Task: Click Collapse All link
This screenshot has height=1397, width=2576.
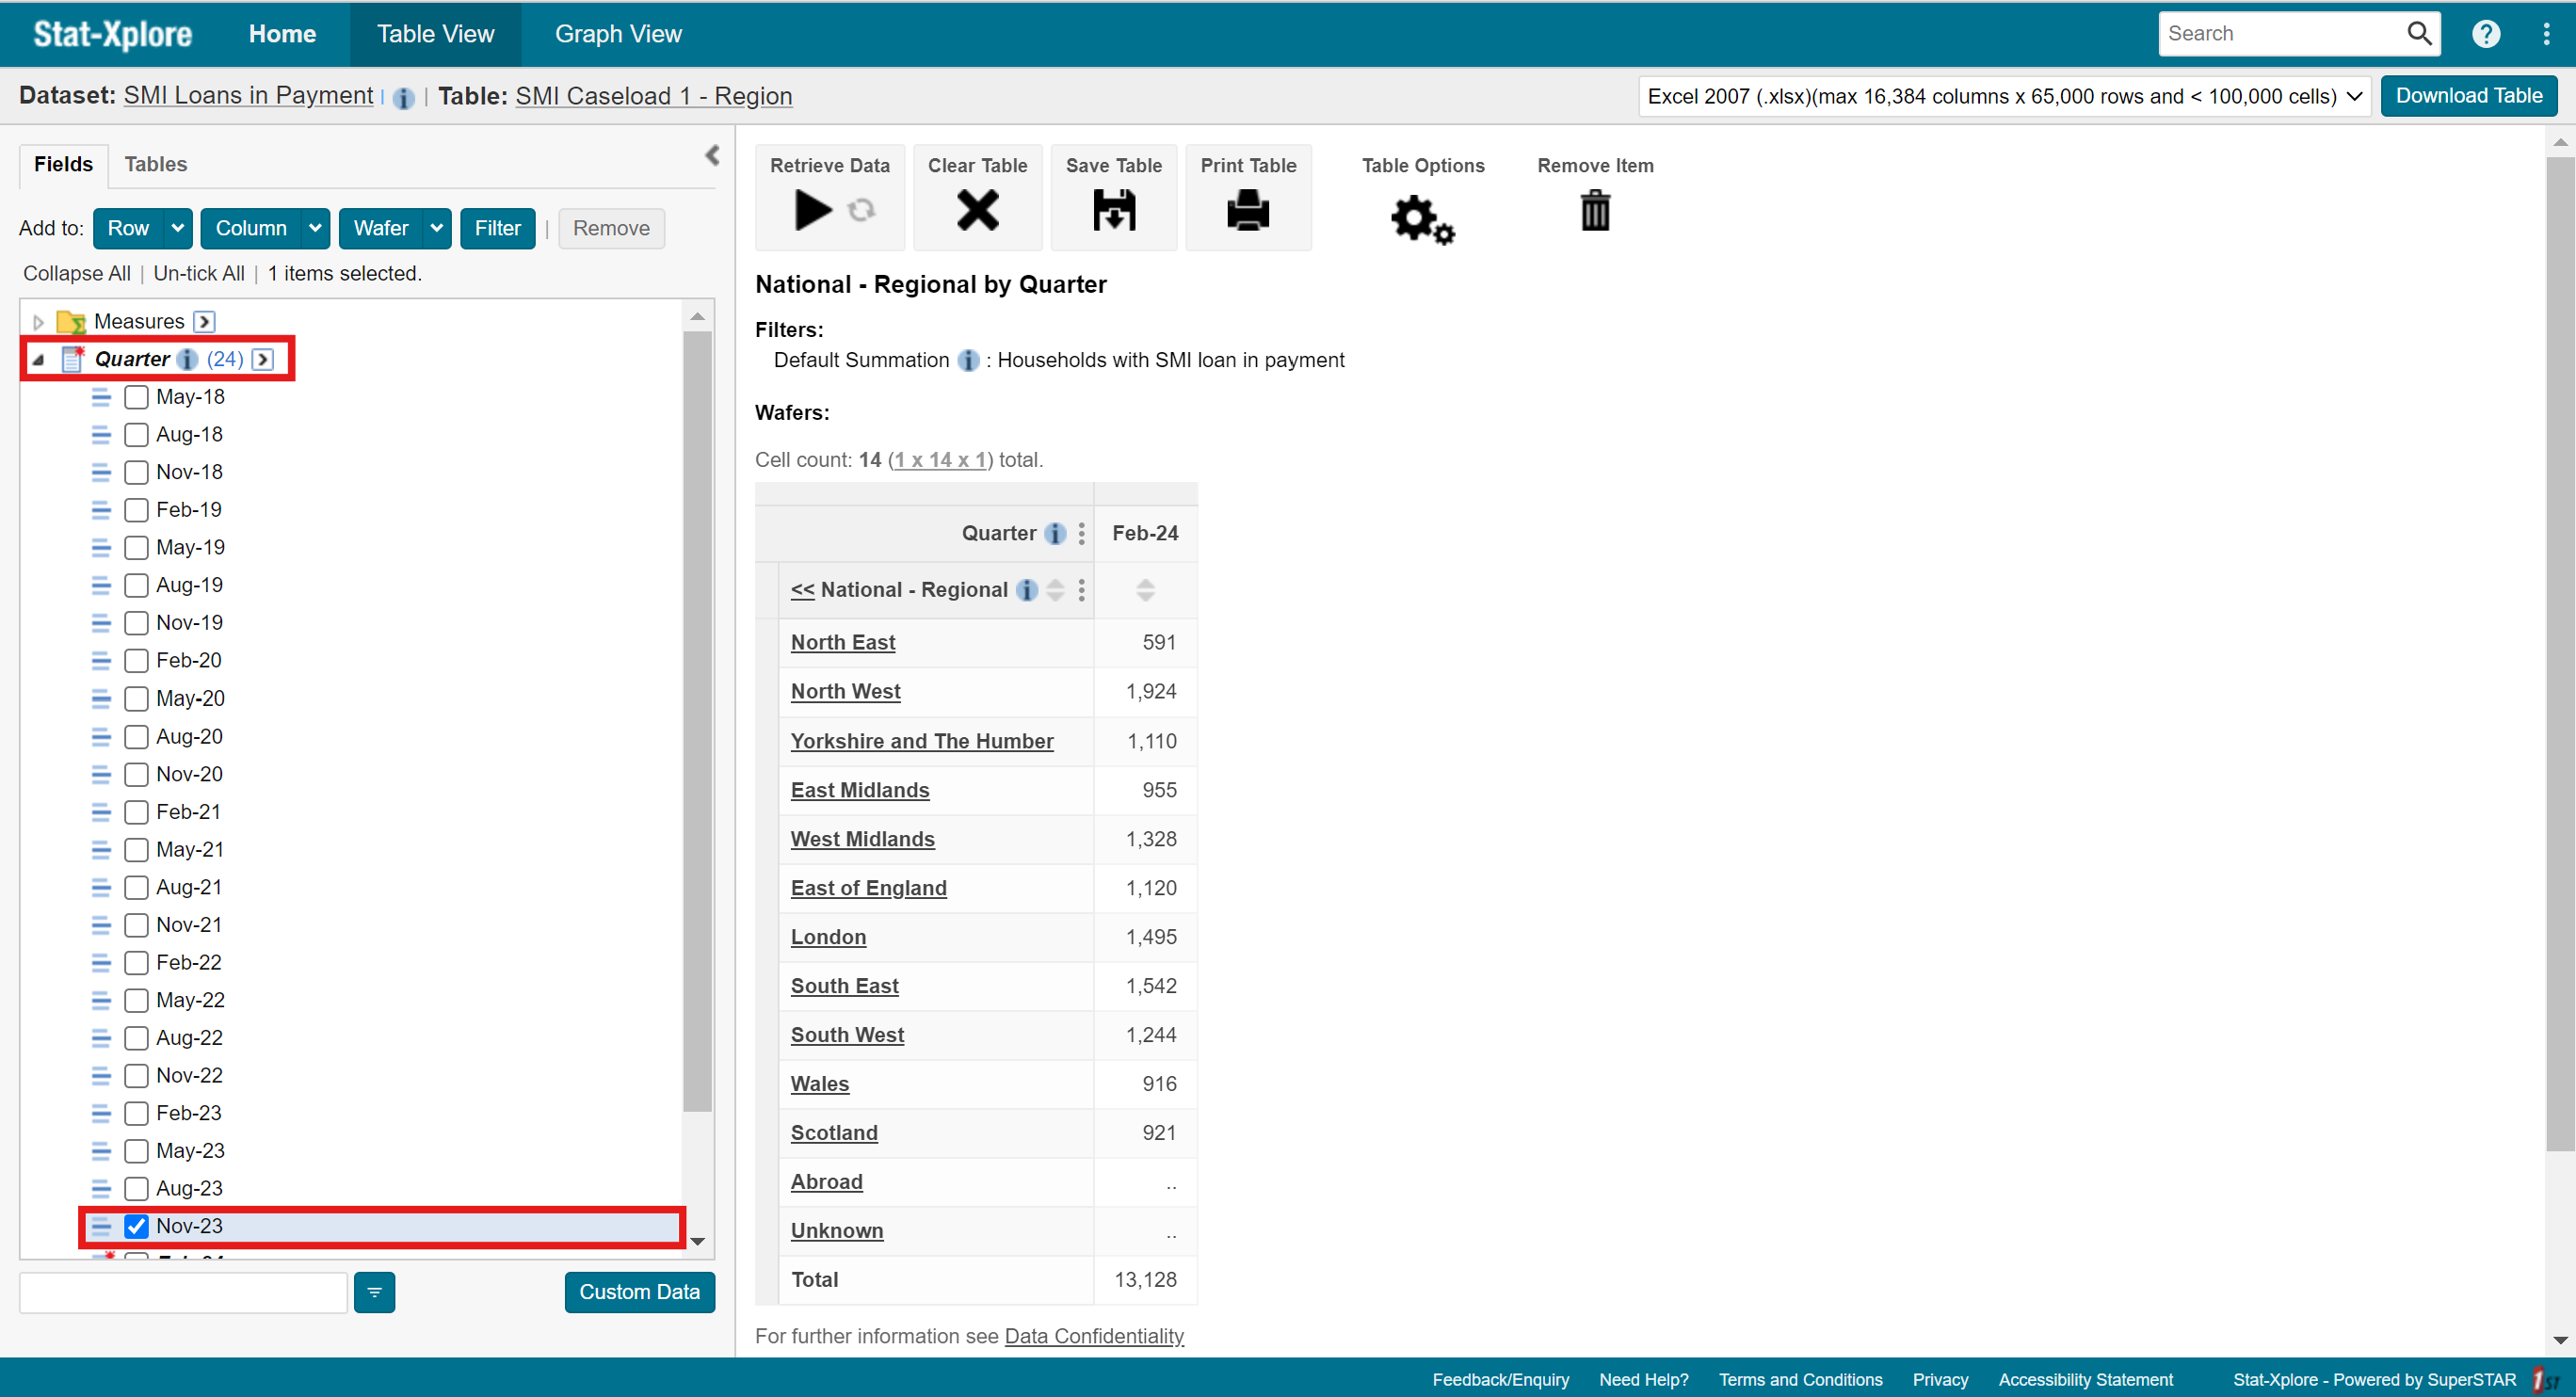Action: 77,273
